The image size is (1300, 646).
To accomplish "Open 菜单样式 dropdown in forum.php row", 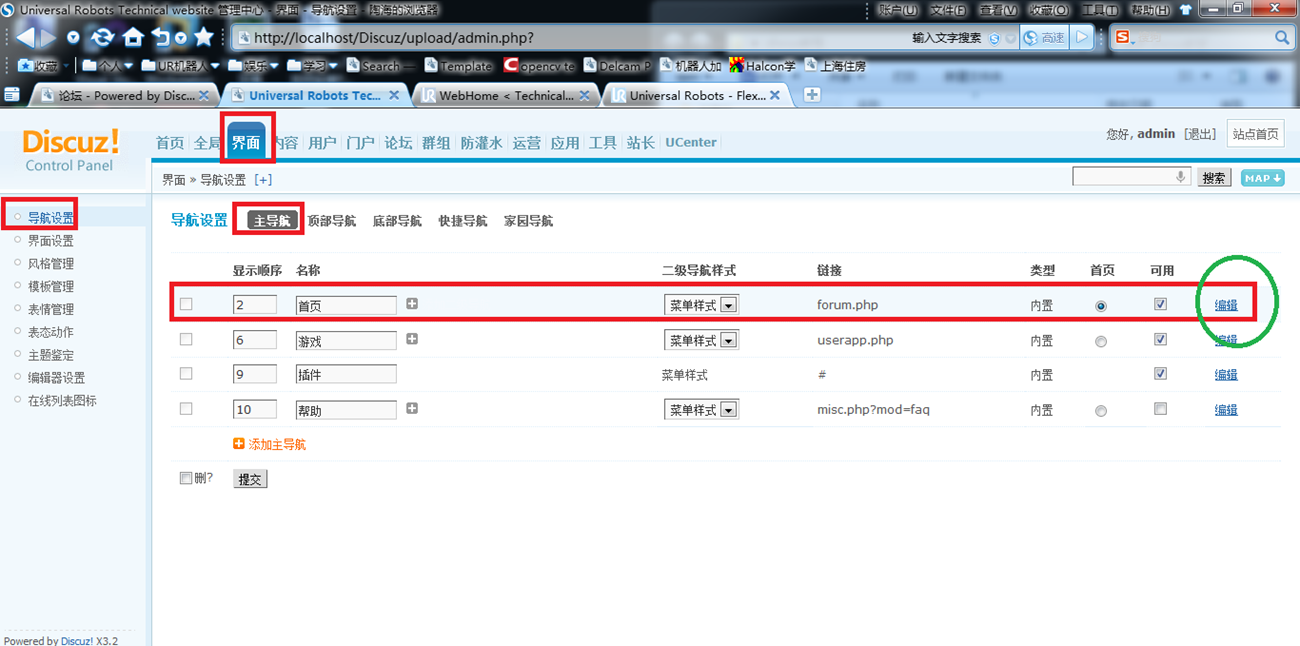I will (701, 305).
